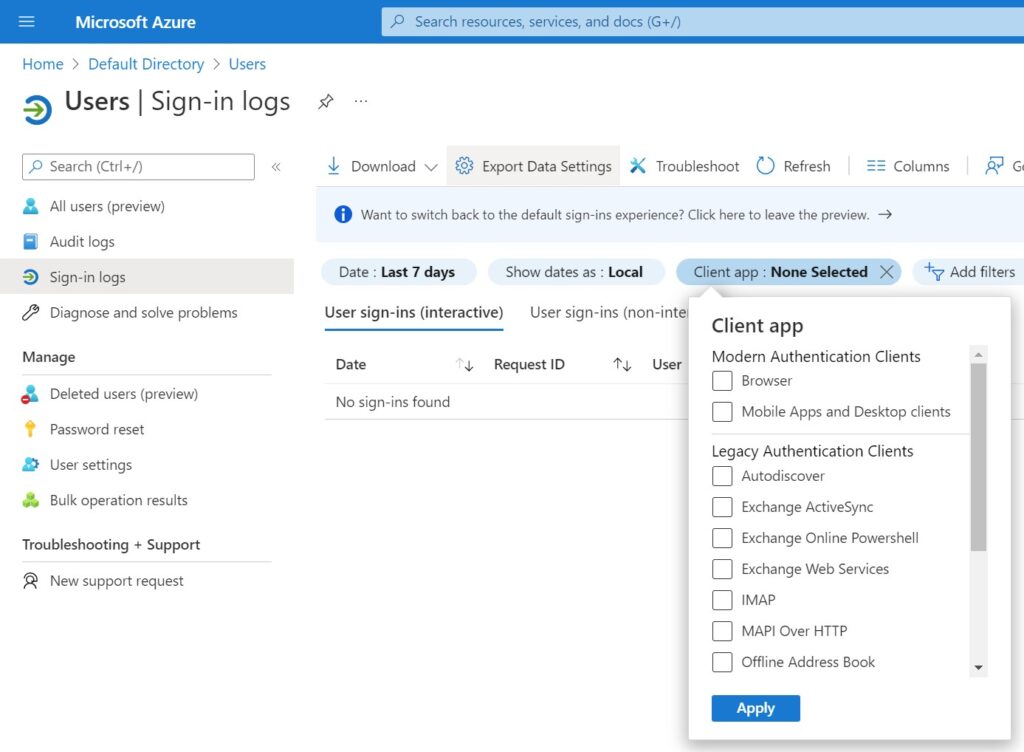
Task: Go to Default Directory breadcrumb
Action: (146, 64)
